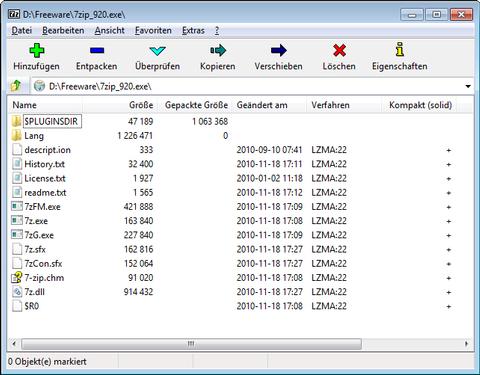Click the horizontal scrollbar thumb
This screenshot has height=375, width=480.
191,343
